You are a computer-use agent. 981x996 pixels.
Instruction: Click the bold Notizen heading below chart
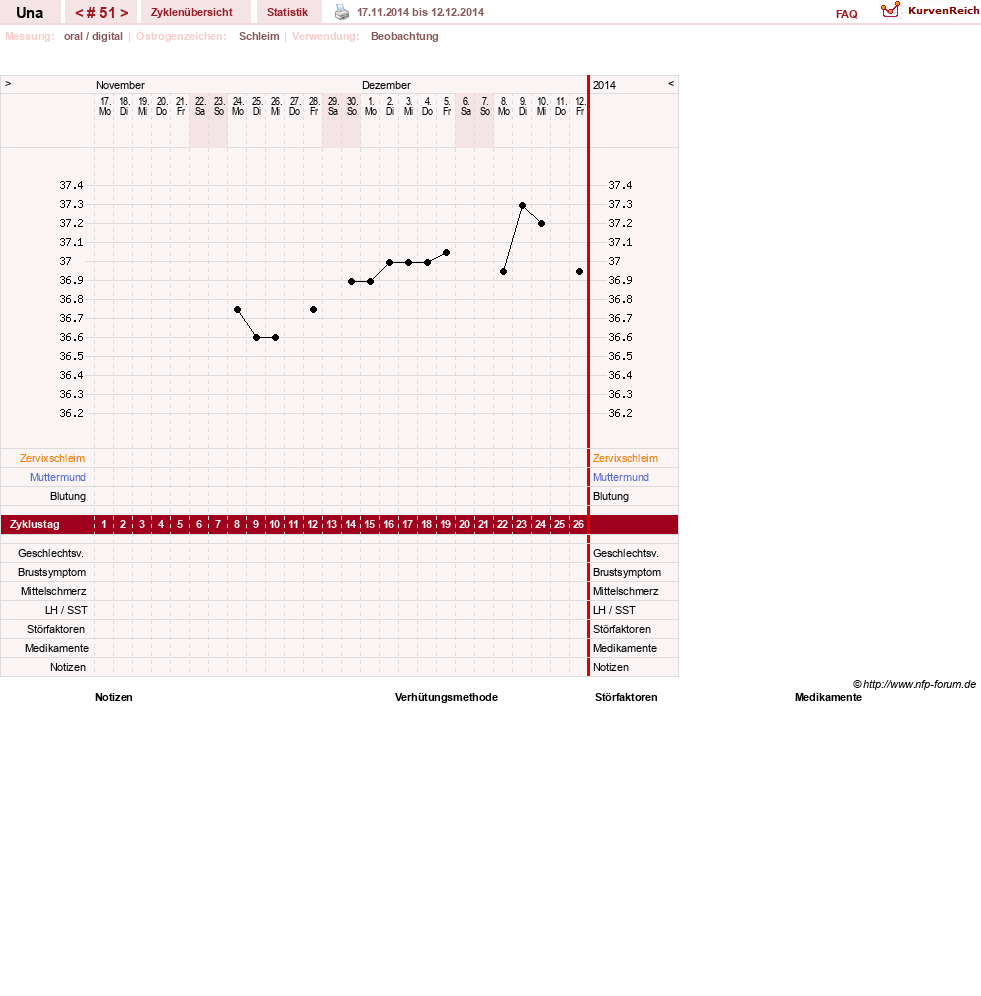[114, 697]
